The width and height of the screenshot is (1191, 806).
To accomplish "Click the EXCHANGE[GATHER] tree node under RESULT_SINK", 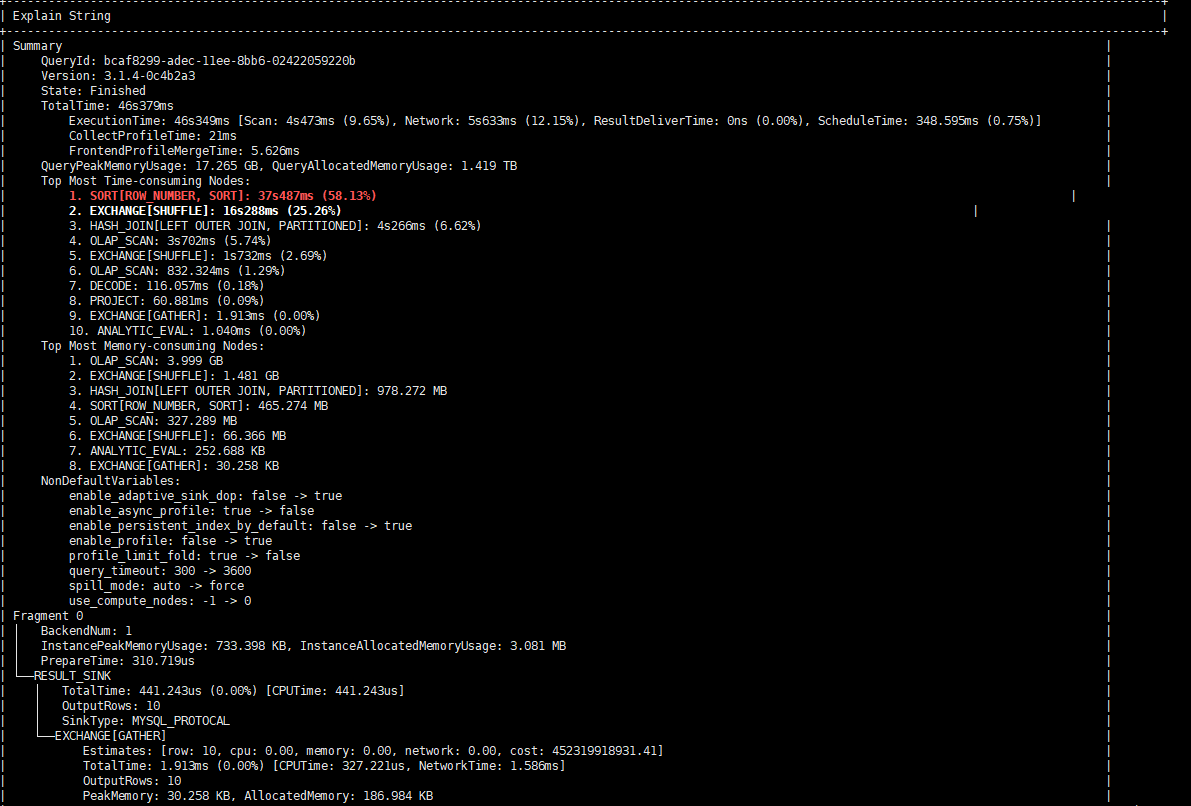I will [110, 736].
